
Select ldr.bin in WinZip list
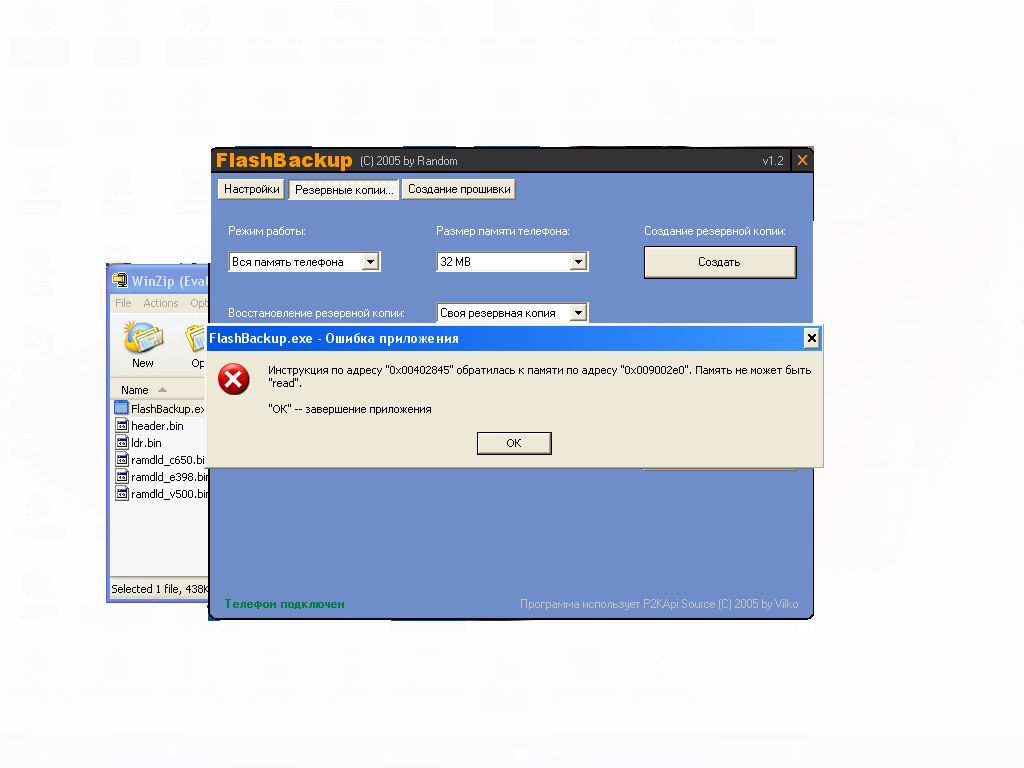click(146, 443)
